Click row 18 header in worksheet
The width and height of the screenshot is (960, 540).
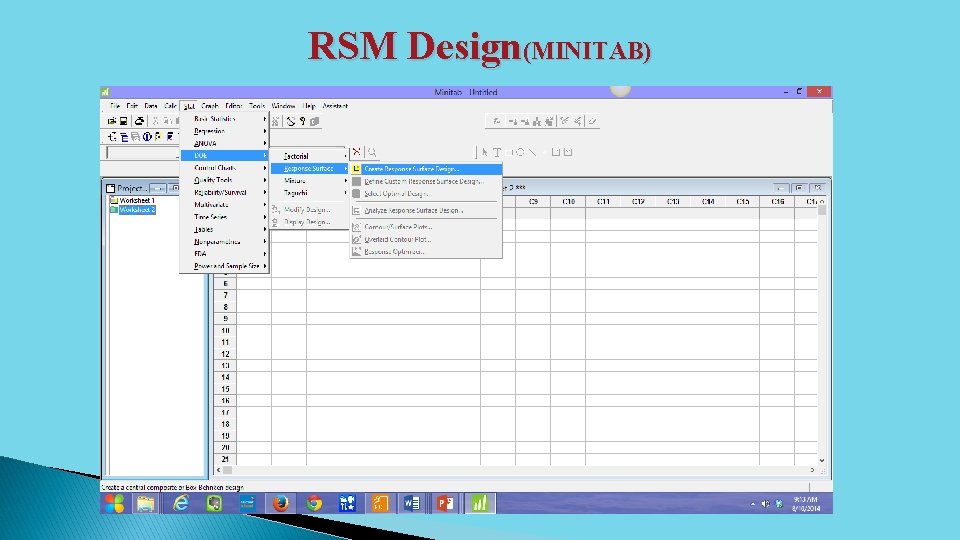pyautogui.click(x=225, y=424)
